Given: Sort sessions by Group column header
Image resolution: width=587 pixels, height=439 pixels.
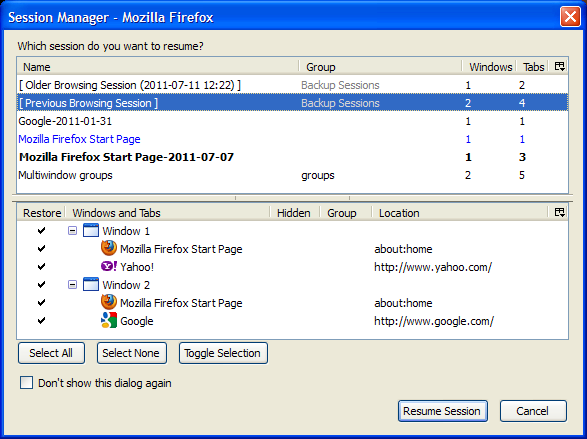Looking at the screenshot, I should [380, 67].
